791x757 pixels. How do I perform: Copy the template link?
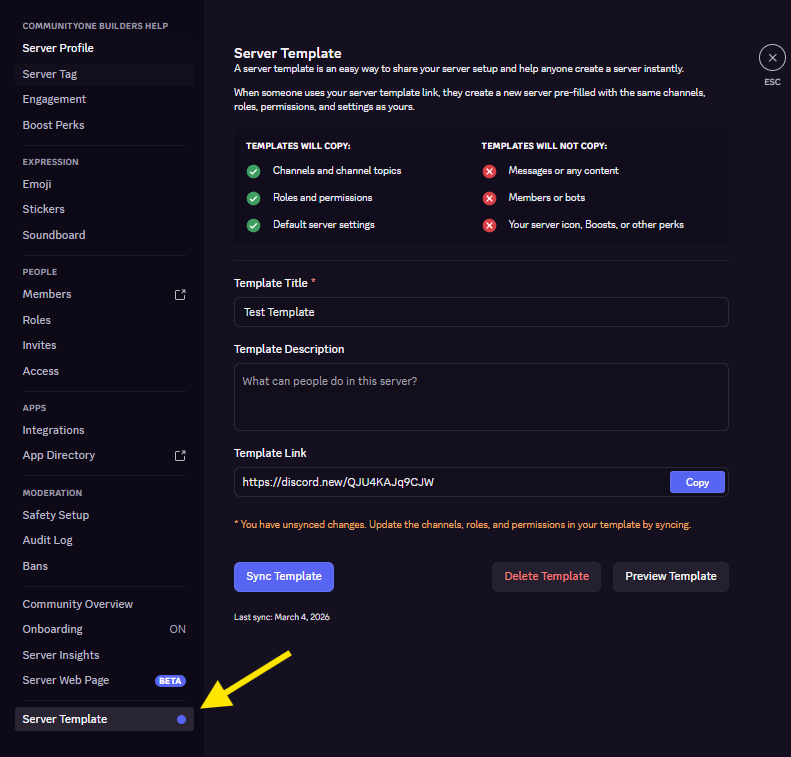[697, 483]
